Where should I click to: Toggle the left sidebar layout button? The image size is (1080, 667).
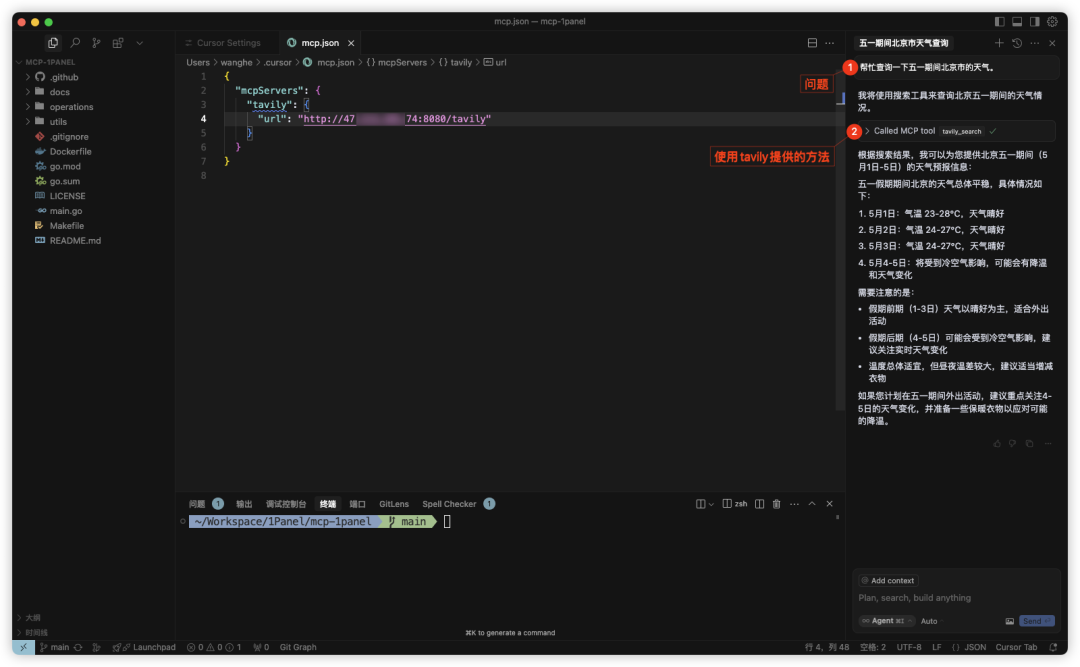point(999,21)
